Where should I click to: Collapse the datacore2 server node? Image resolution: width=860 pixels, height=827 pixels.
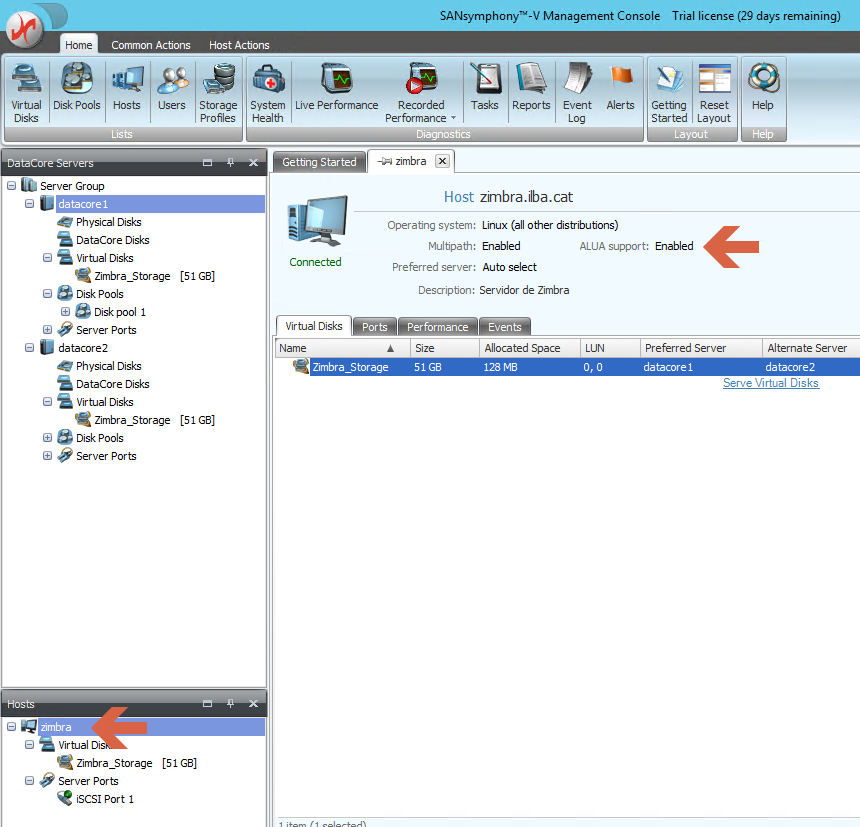30,348
